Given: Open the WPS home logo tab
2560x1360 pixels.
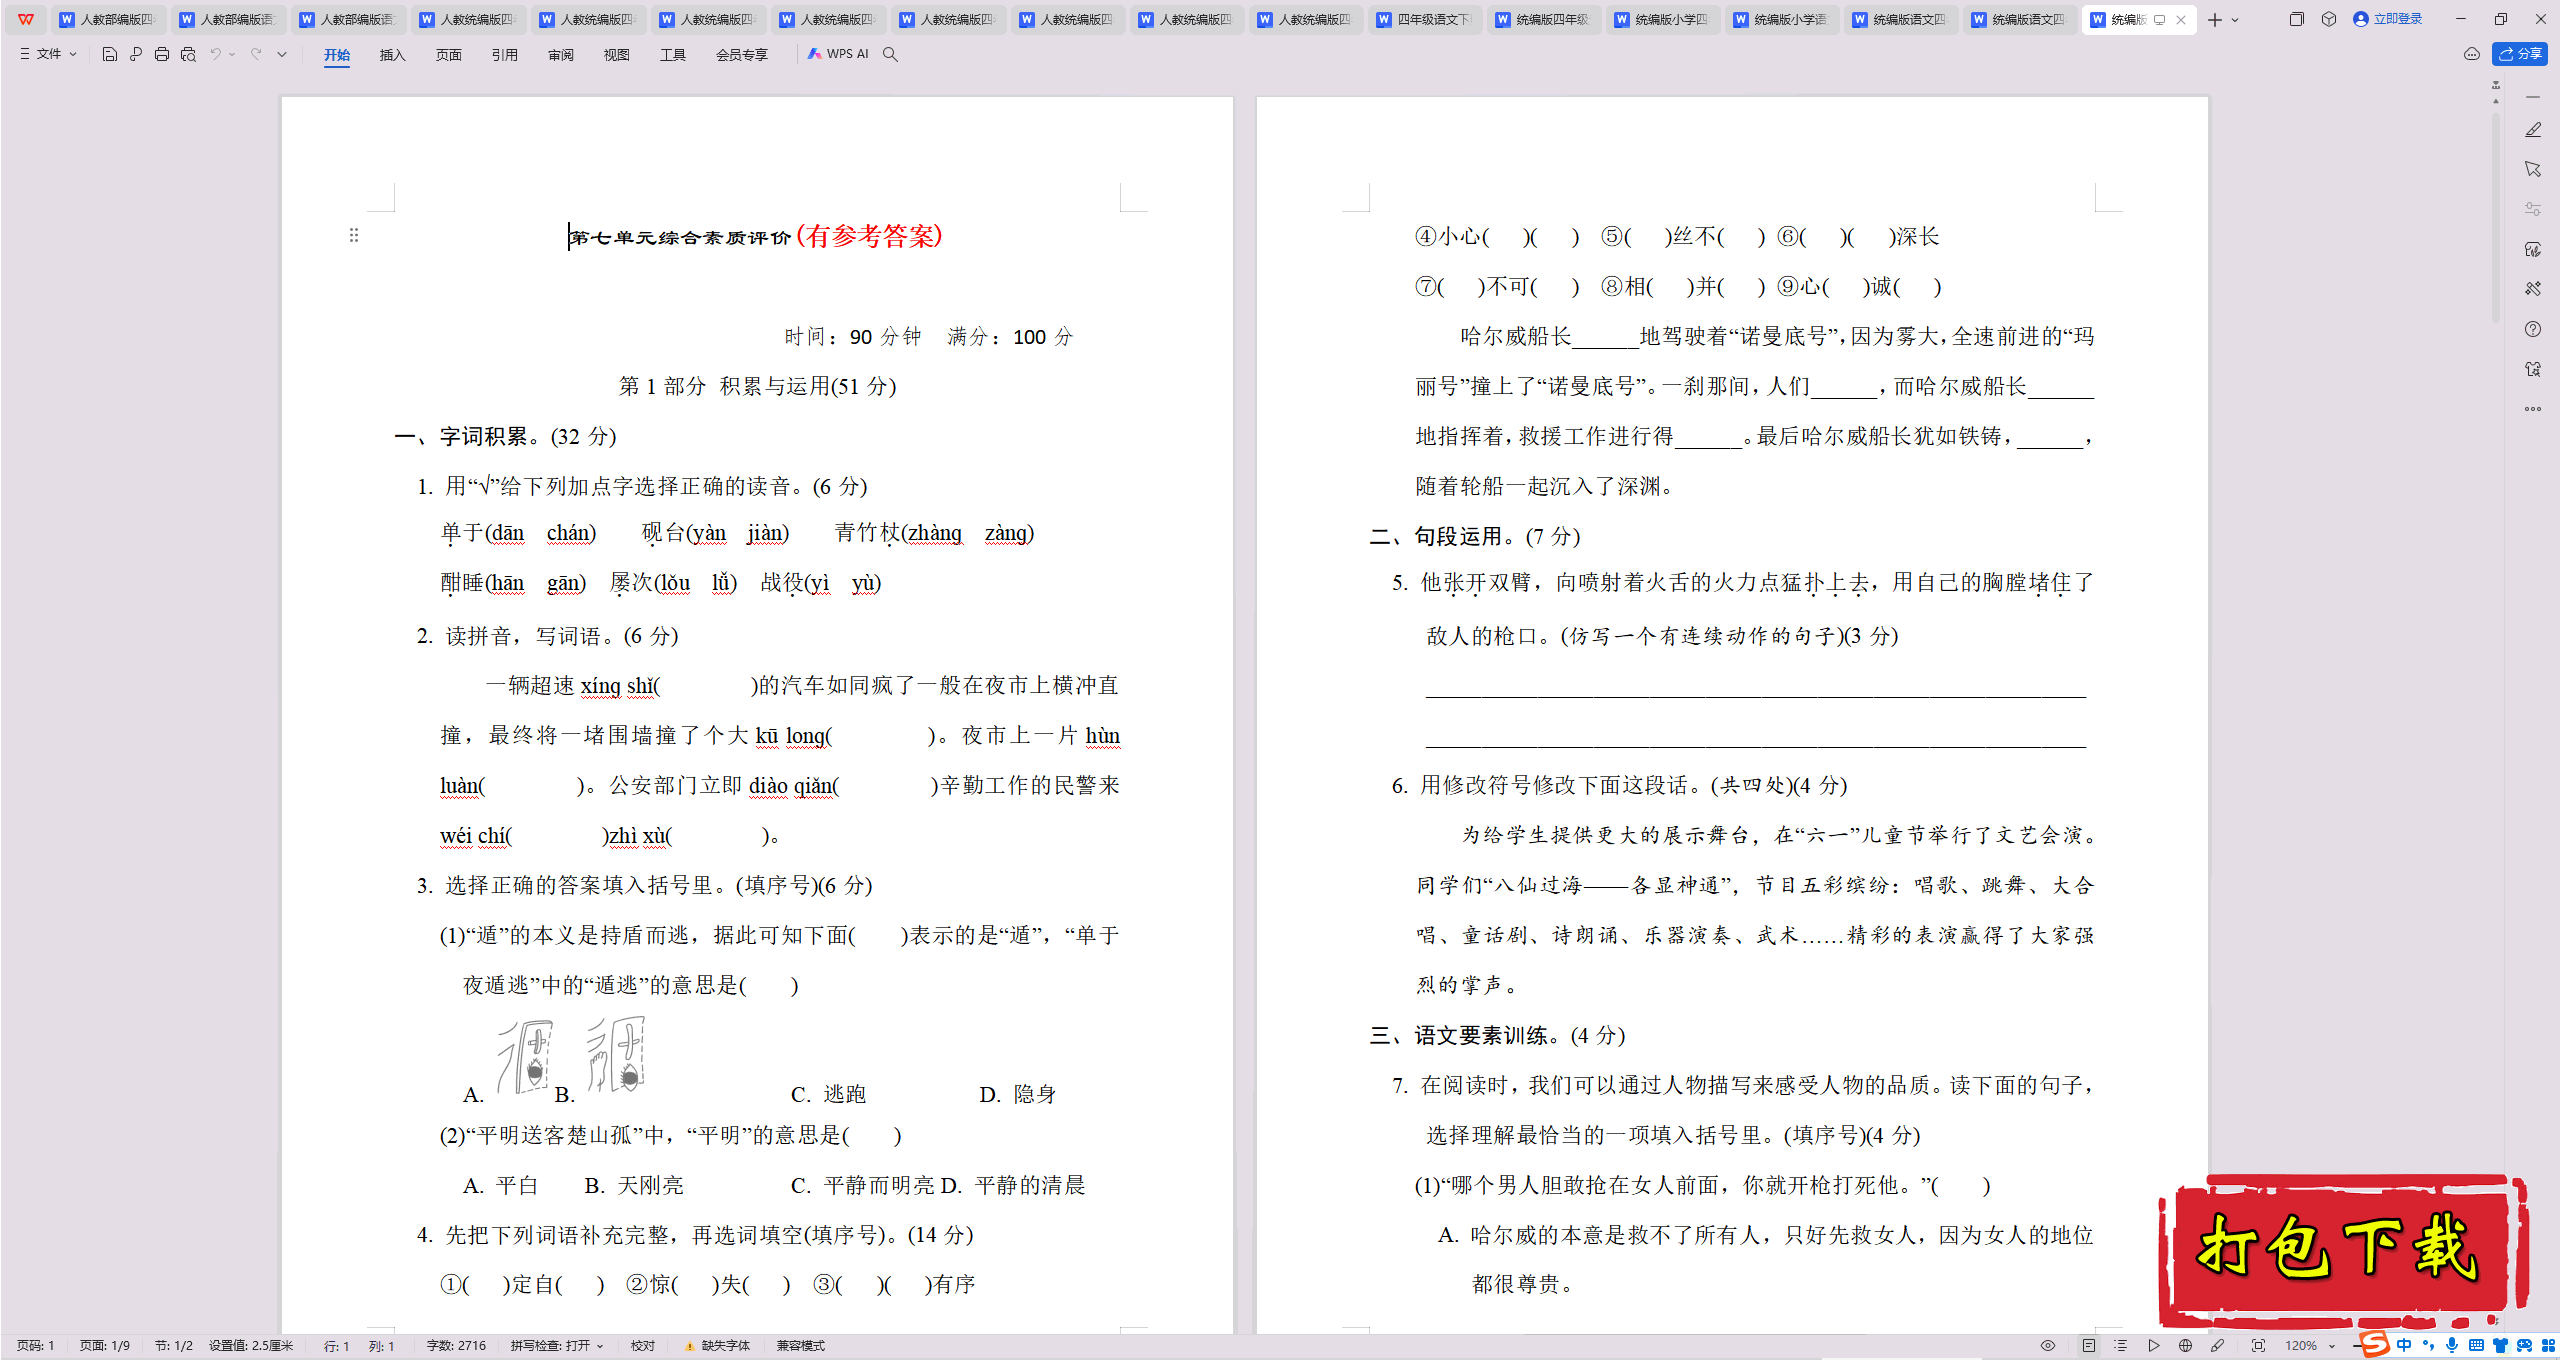Looking at the screenshot, I should point(26,19).
